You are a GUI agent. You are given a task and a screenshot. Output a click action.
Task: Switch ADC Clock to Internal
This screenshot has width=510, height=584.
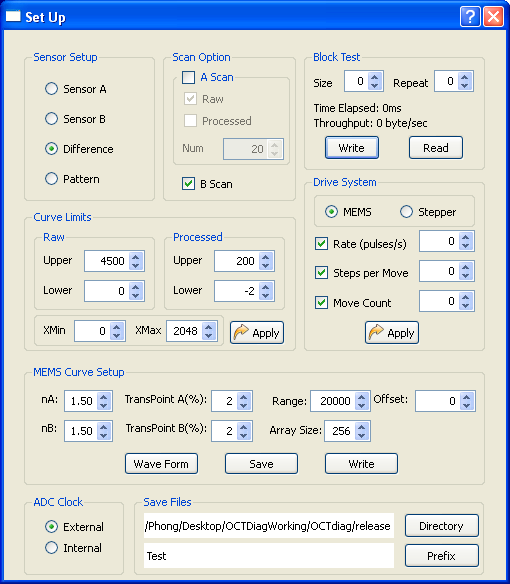coord(51,548)
